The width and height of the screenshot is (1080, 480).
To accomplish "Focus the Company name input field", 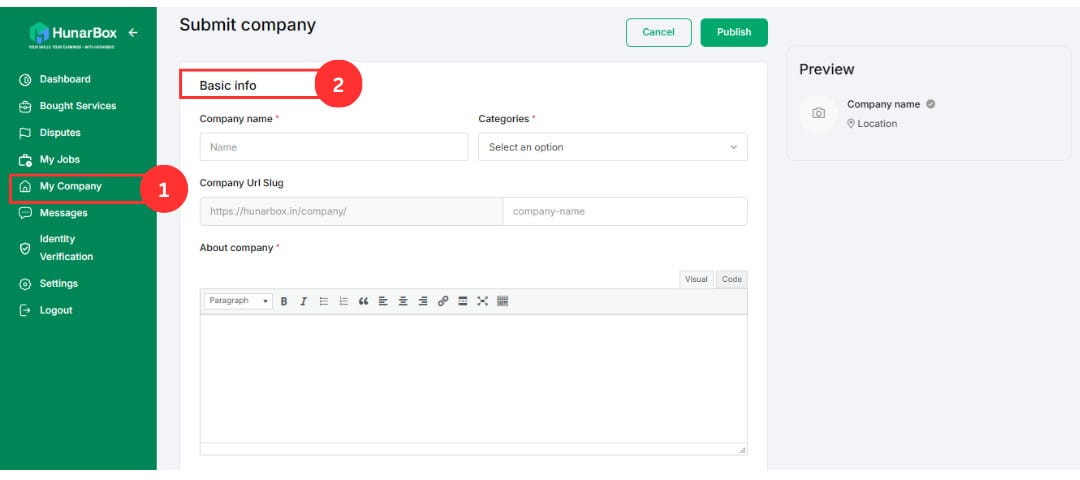I will click(x=333, y=147).
